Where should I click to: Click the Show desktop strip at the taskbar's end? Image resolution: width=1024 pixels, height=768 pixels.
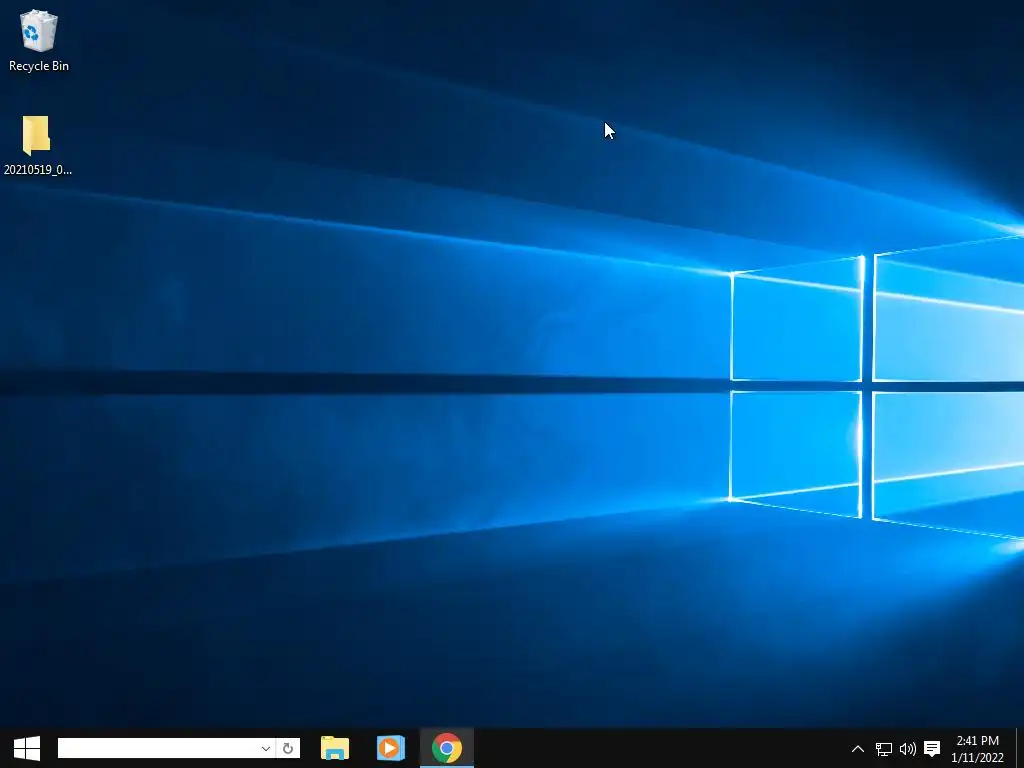click(1019, 748)
